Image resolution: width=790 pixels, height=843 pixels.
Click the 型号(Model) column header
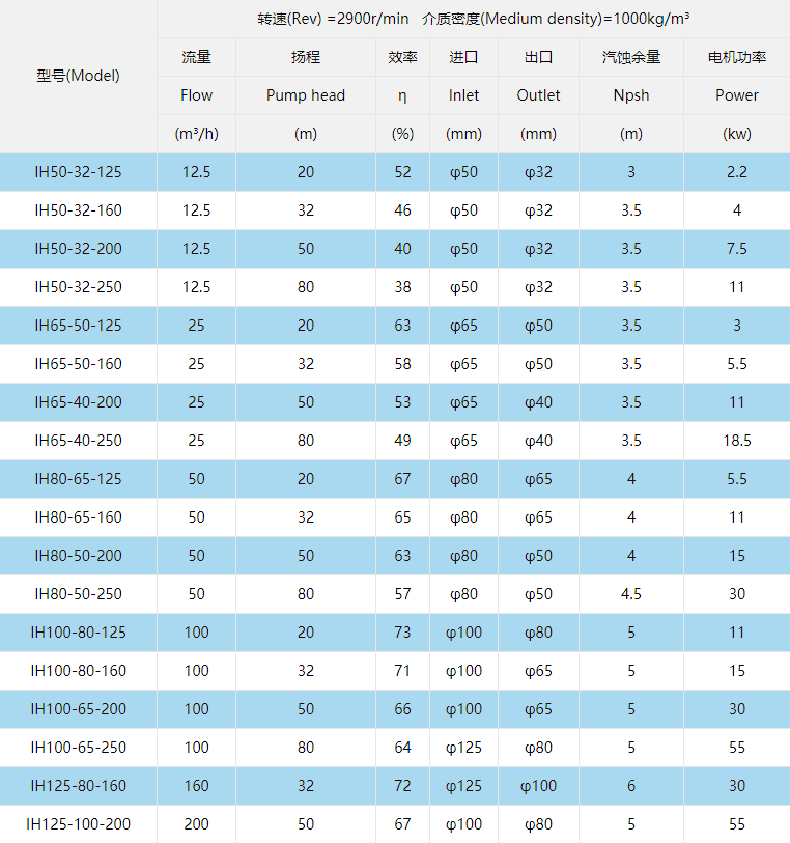(78, 76)
